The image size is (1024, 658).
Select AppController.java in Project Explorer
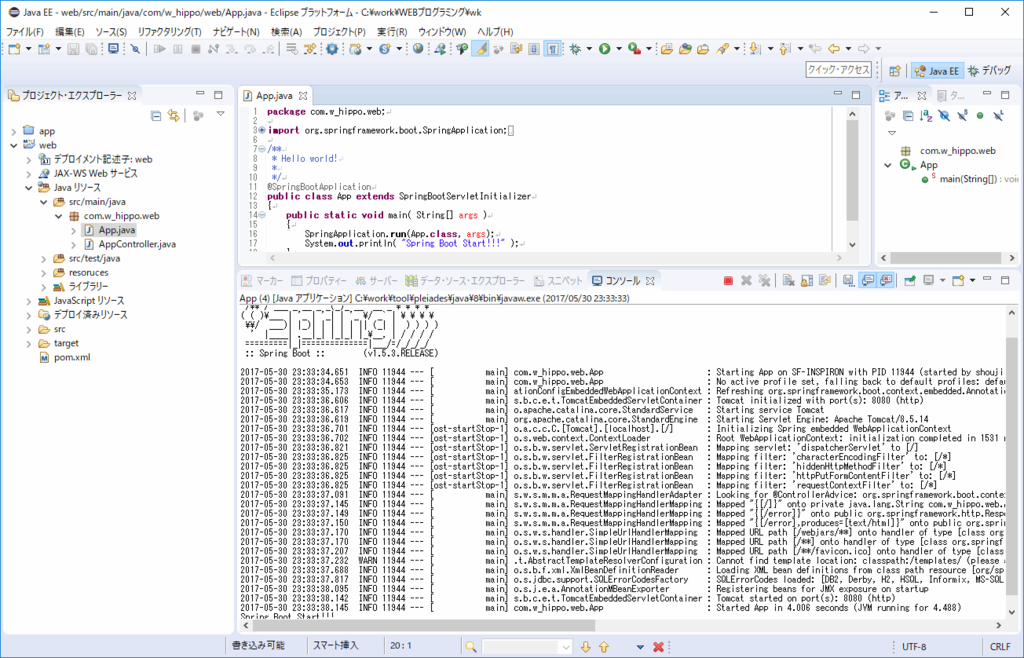click(137, 244)
